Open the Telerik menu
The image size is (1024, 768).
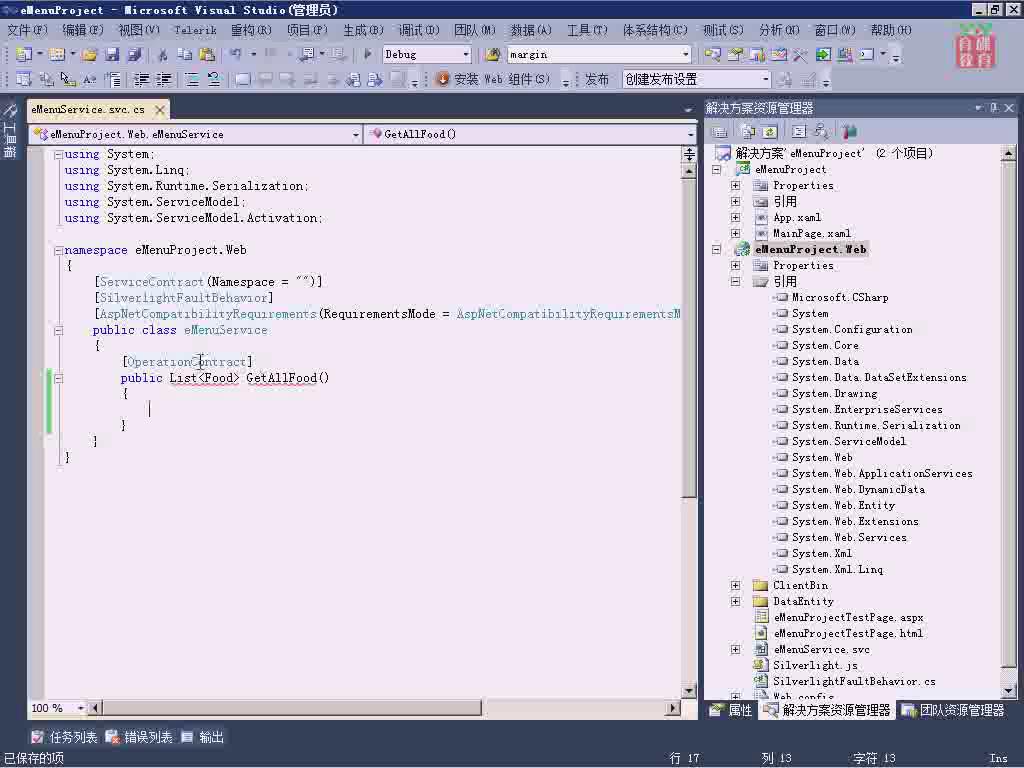pyautogui.click(x=195, y=30)
